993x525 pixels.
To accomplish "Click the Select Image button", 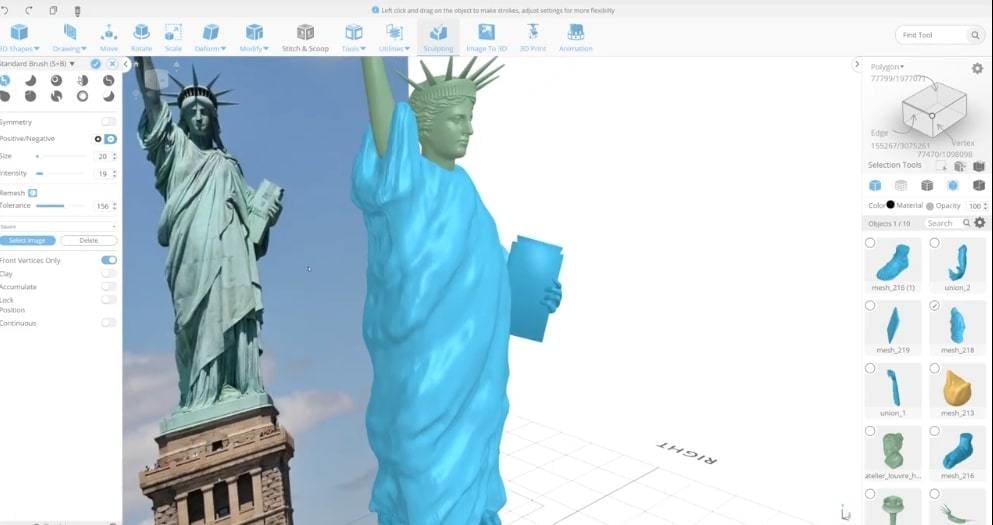I will pyautogui.click(x=27, y=241).
